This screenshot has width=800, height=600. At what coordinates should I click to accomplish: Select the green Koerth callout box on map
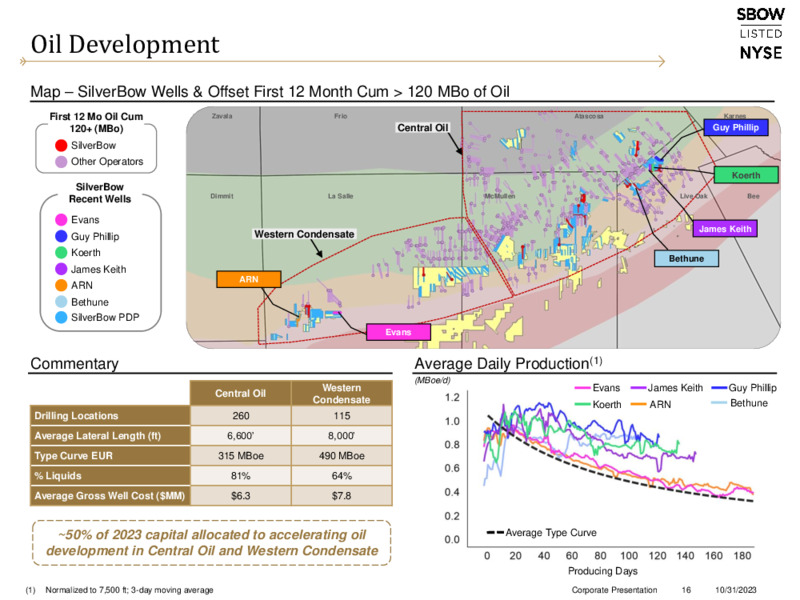click(x=746, y=175)
